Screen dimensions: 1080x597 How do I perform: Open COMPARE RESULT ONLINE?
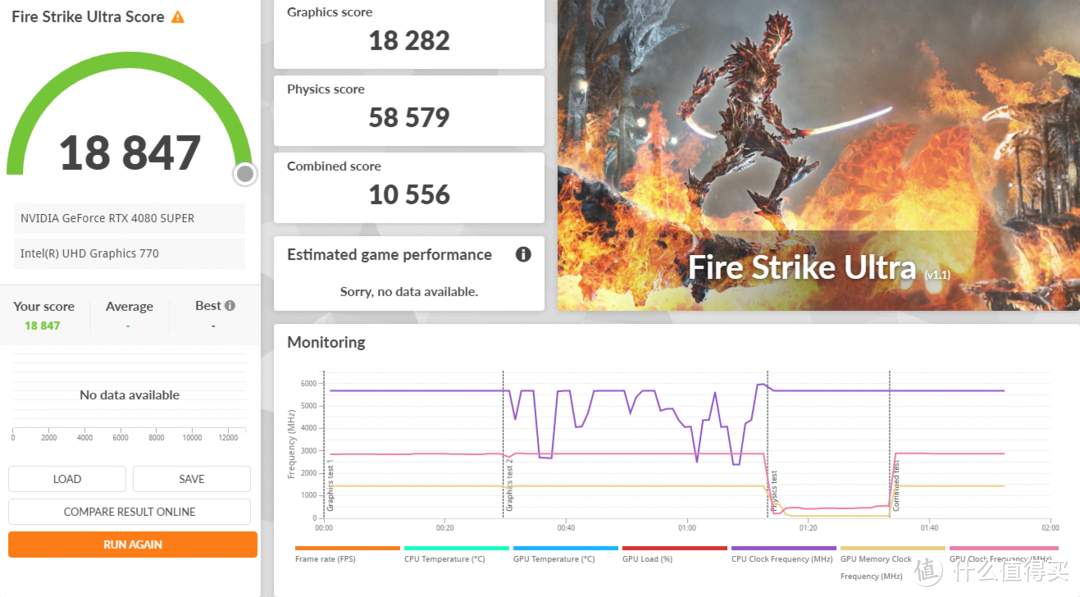[x=129, y=512]
